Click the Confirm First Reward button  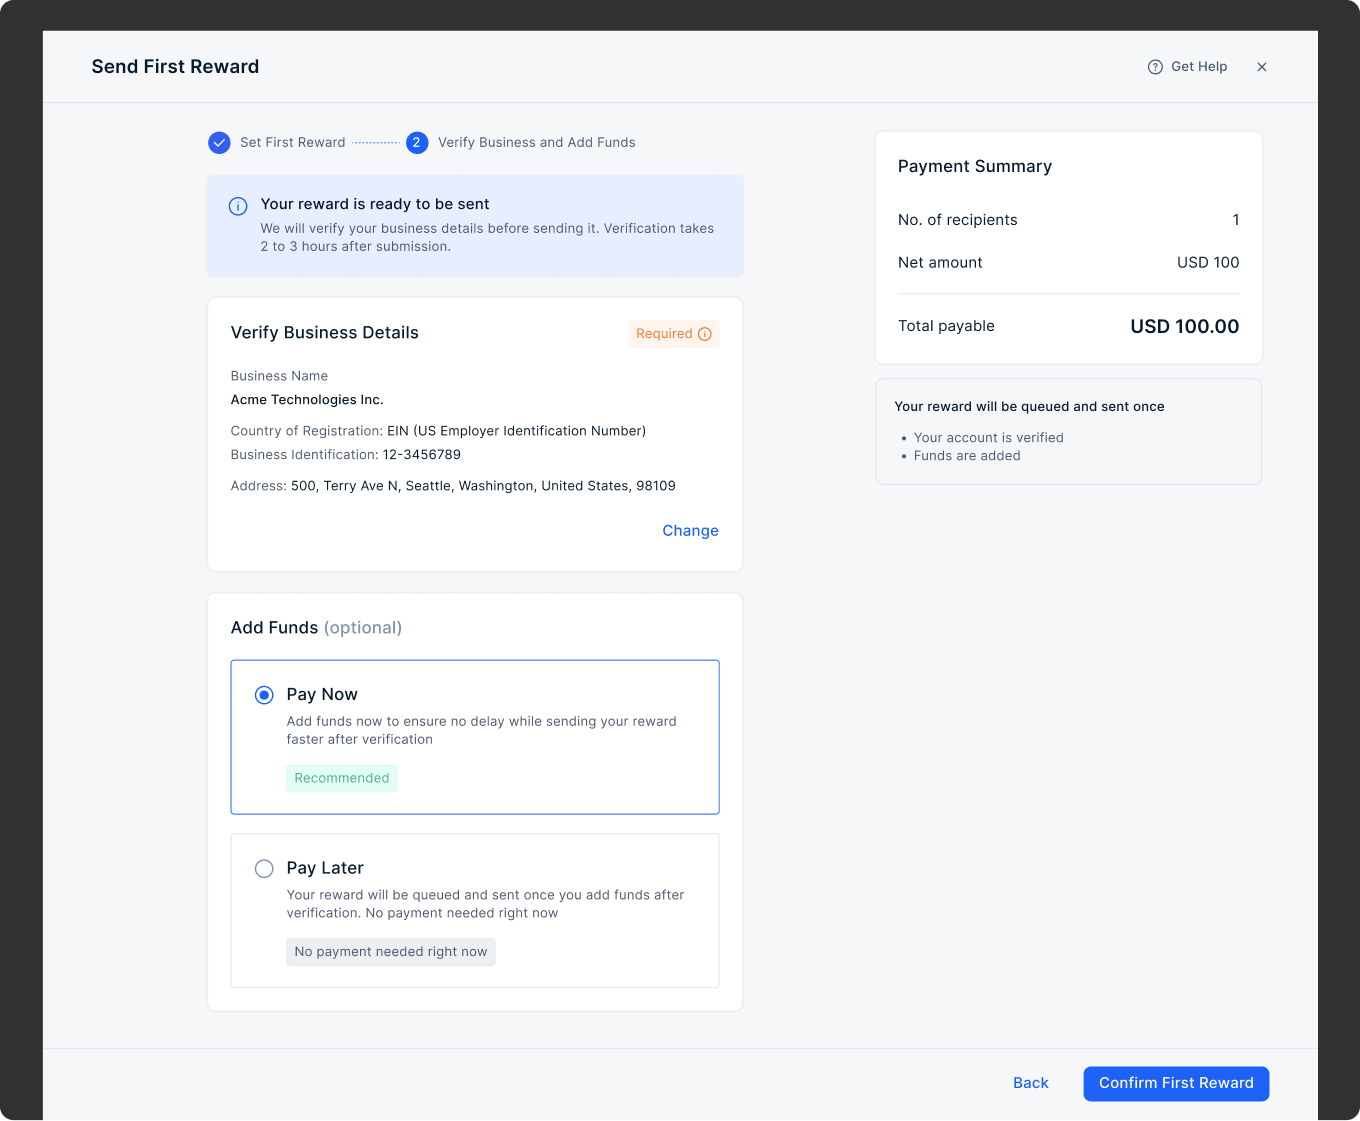click(1176, 1084)
